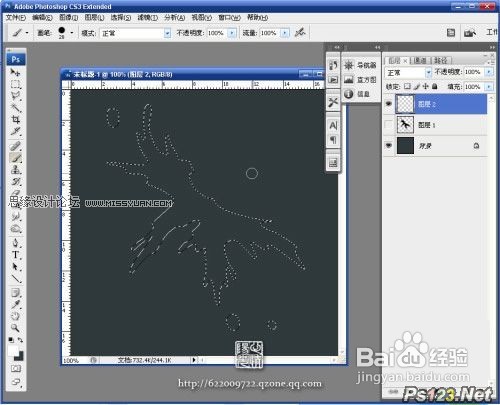Choose the Crop tool
The height and width of the screenshot is (405, 500).
15,119
